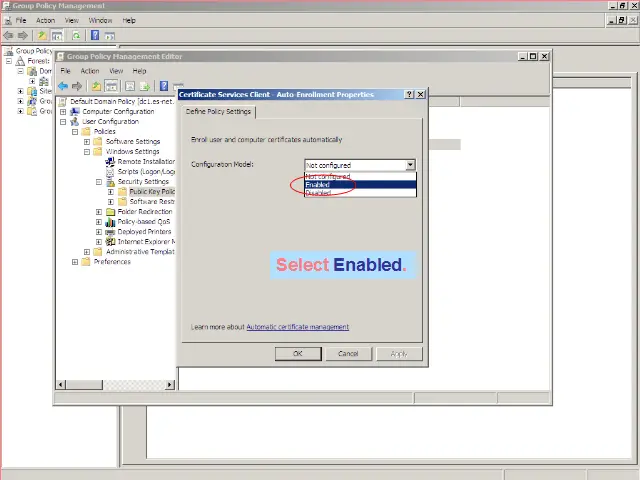The image size is (640, 480).
Task: Switch to the Define Policy Settings tab
Action: click(218, 112)
